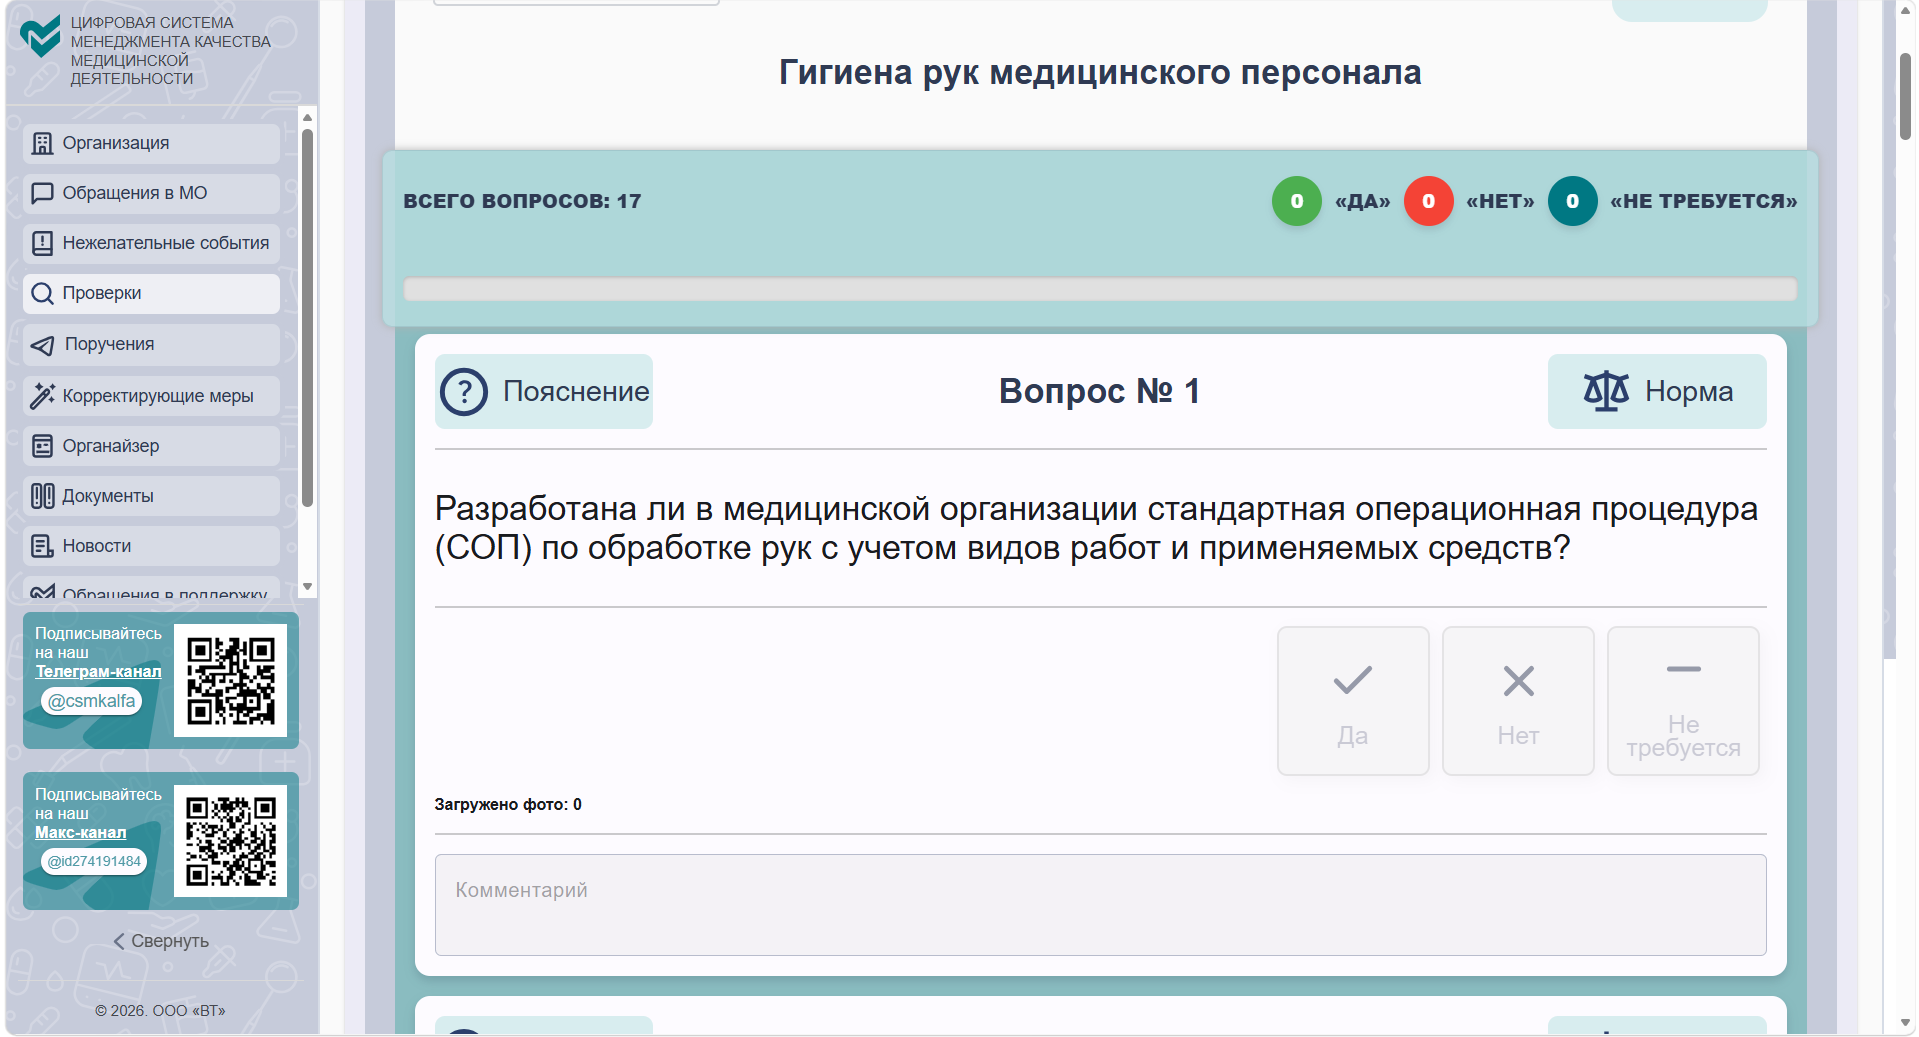Image resolution: width=1919 pixels, height=1037 pixels.
Task: Collapse the sidebar with Свернуть
Action: [x=160, y=941]
